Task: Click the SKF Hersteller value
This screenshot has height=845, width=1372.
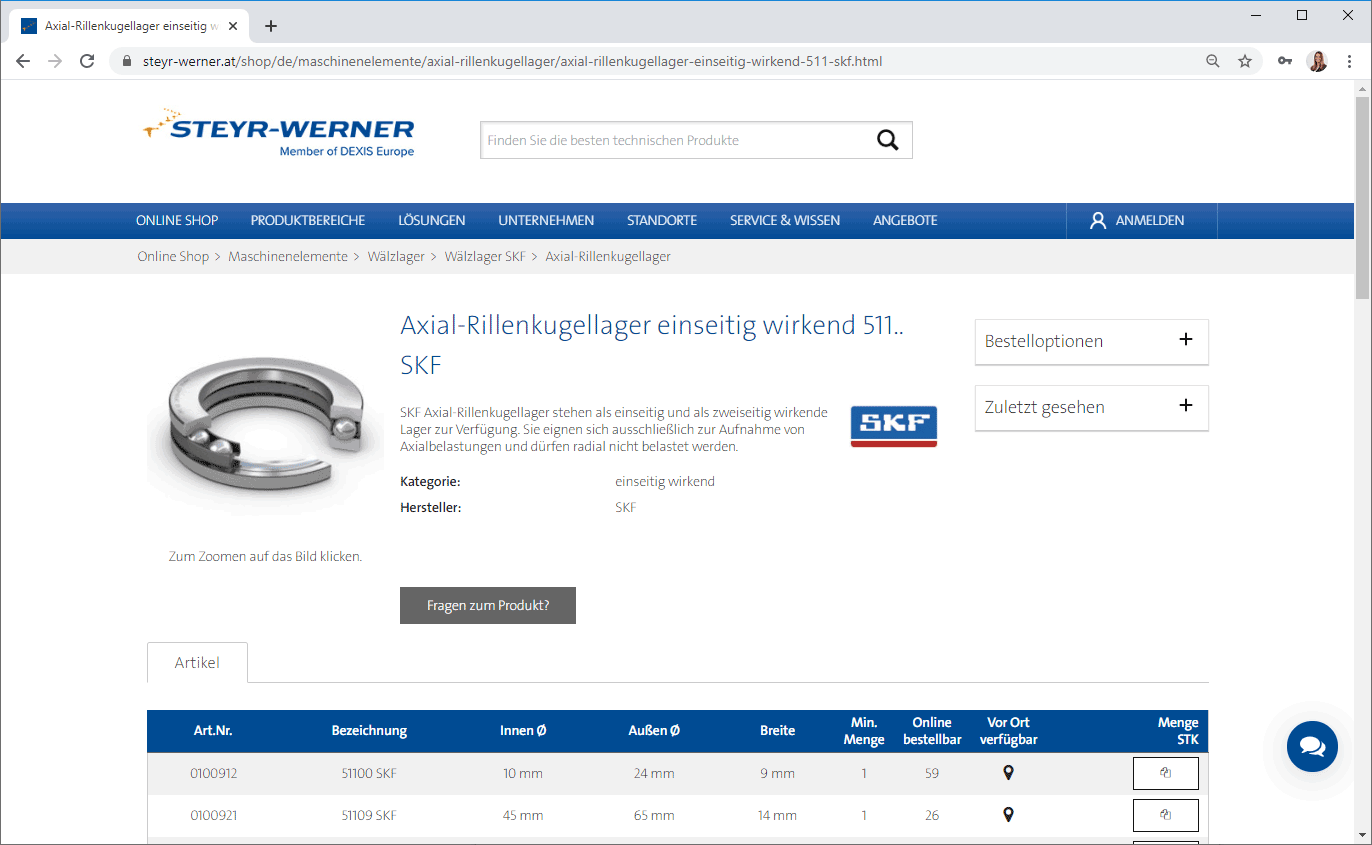Action: (626, 507)
